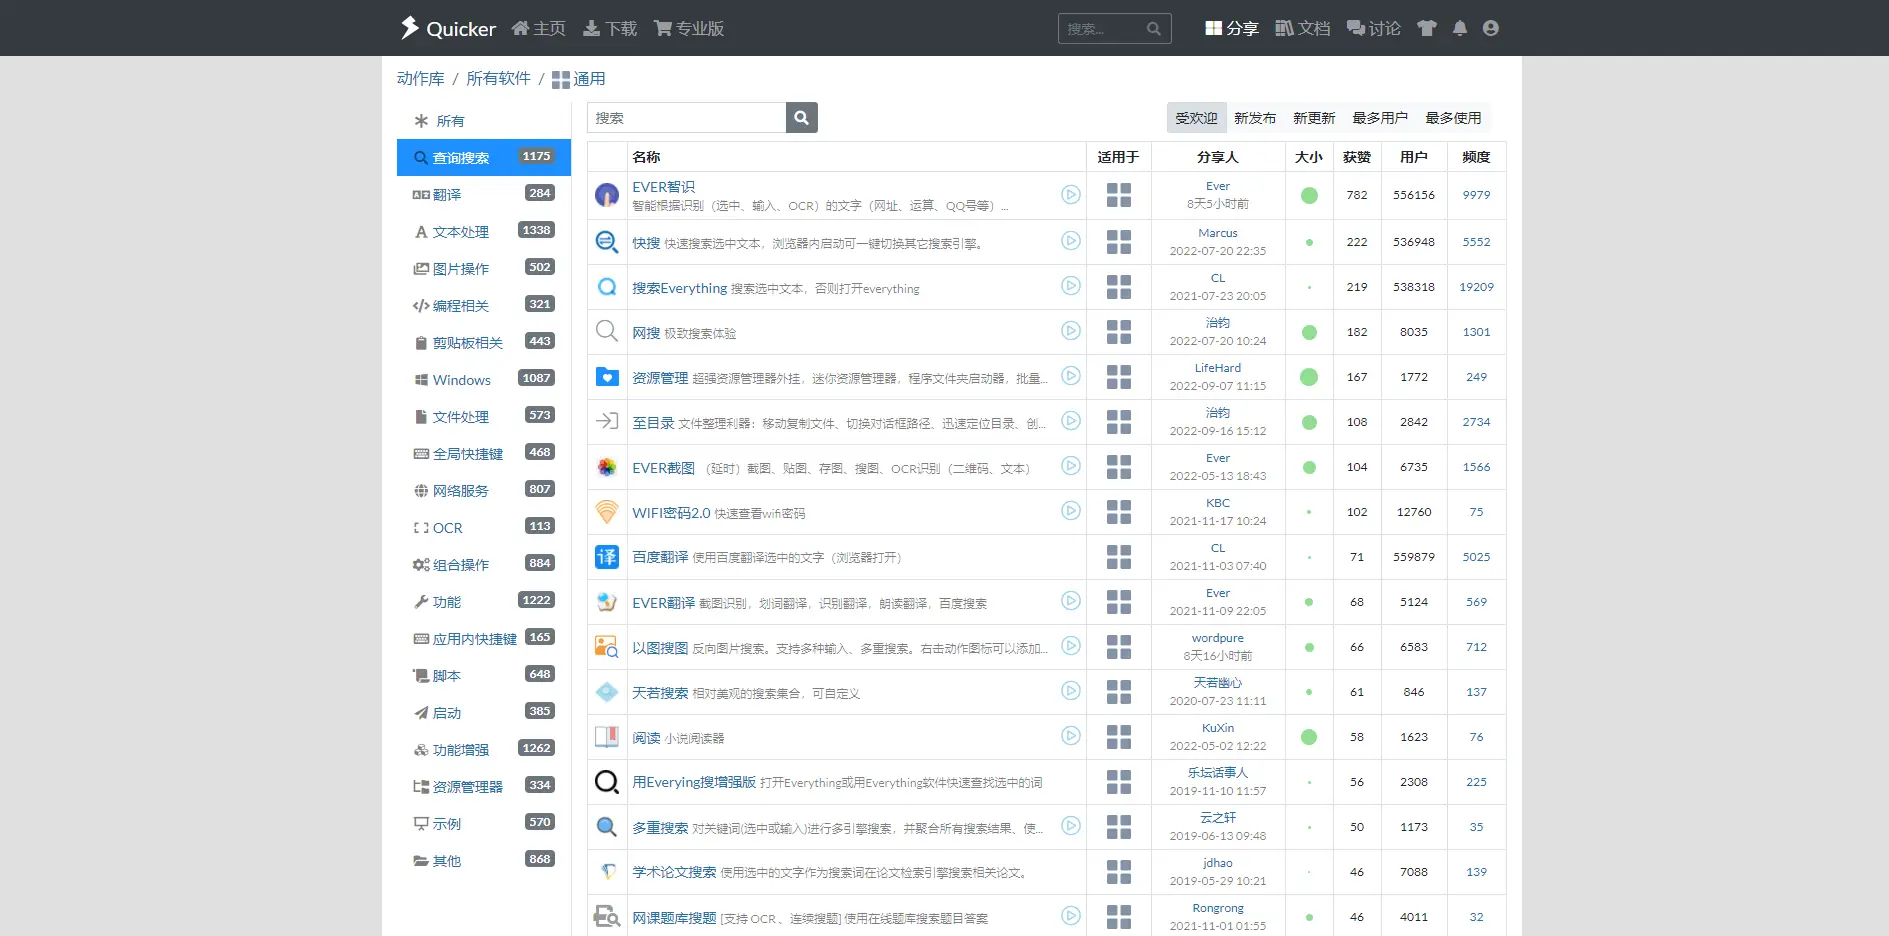Click the play icon on 快搜 row

click(1071, 241)
